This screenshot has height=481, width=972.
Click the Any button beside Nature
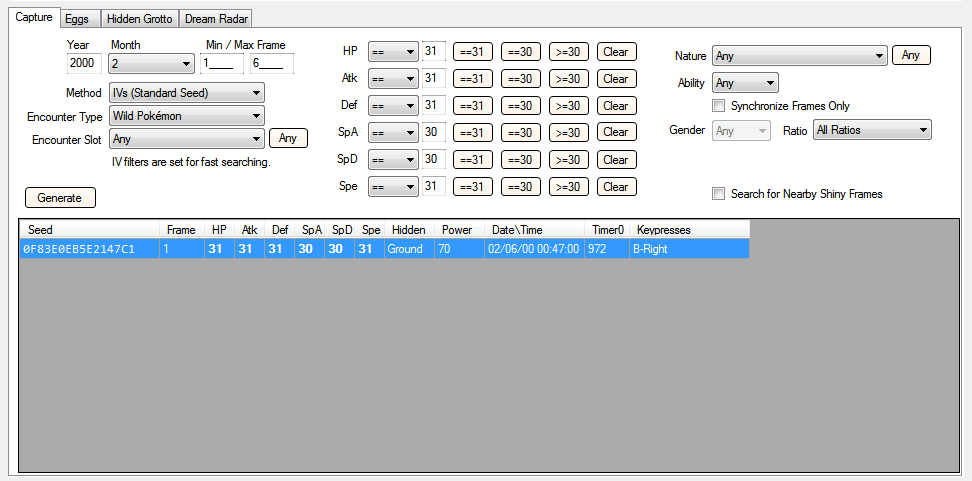(910, 56)
